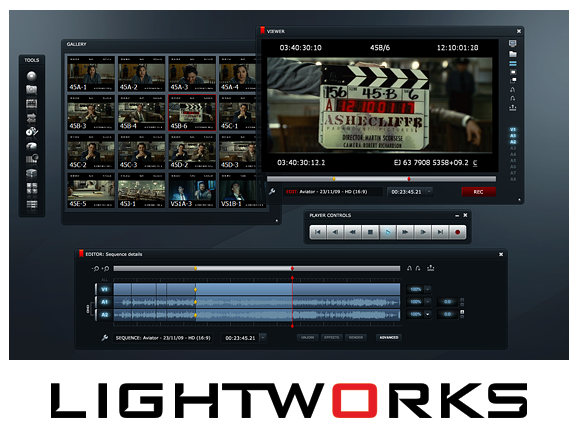Click the second curved arrow icon in Viewer sidebar
Viewport: 579px width, 432px height.
513,98
